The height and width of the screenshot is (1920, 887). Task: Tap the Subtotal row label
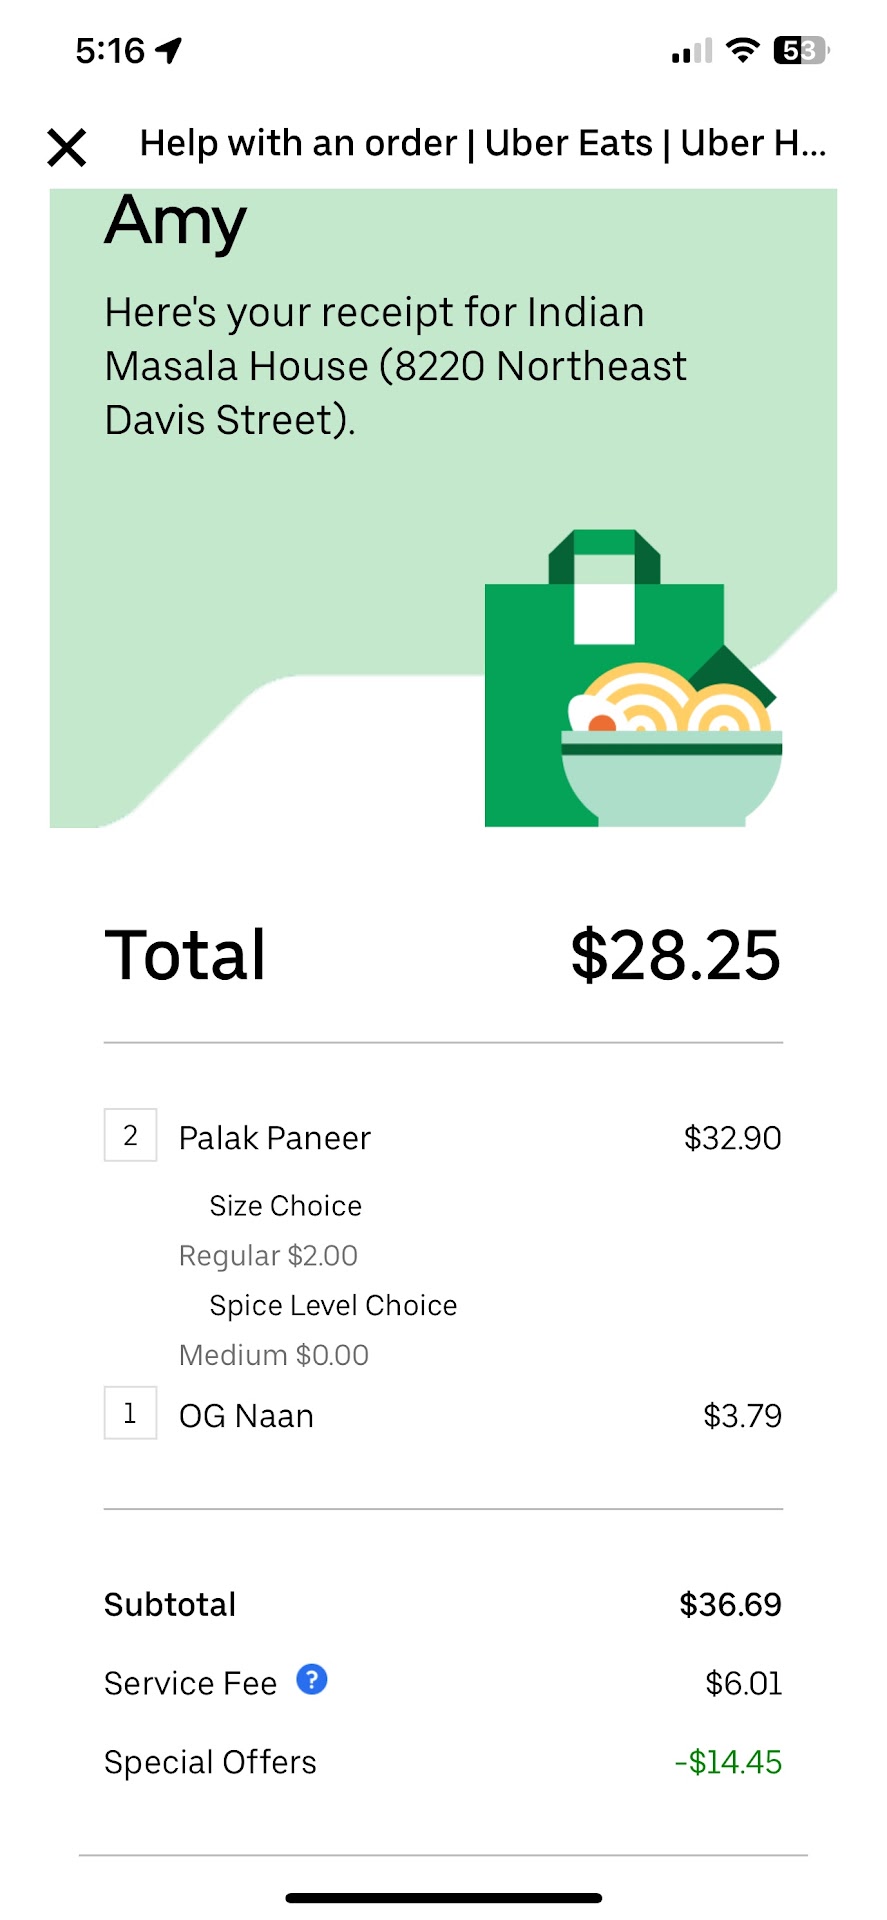click(170, 1605)
